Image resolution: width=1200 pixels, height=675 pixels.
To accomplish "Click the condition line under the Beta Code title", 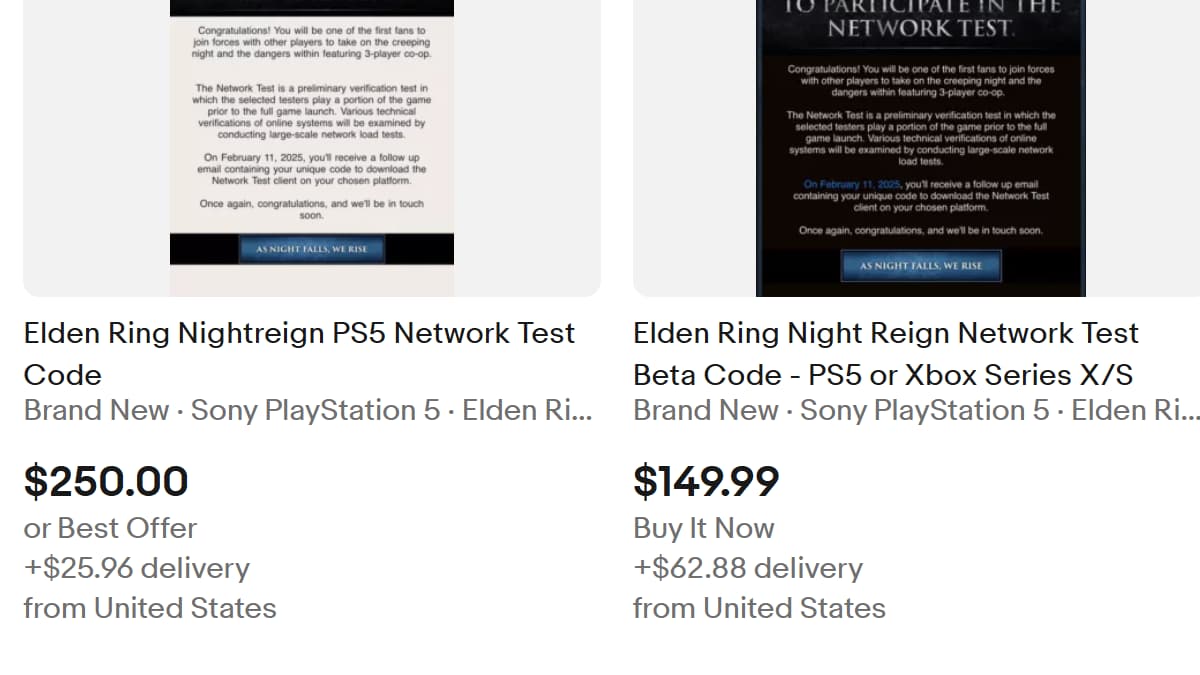I will [x=916, y=411].
